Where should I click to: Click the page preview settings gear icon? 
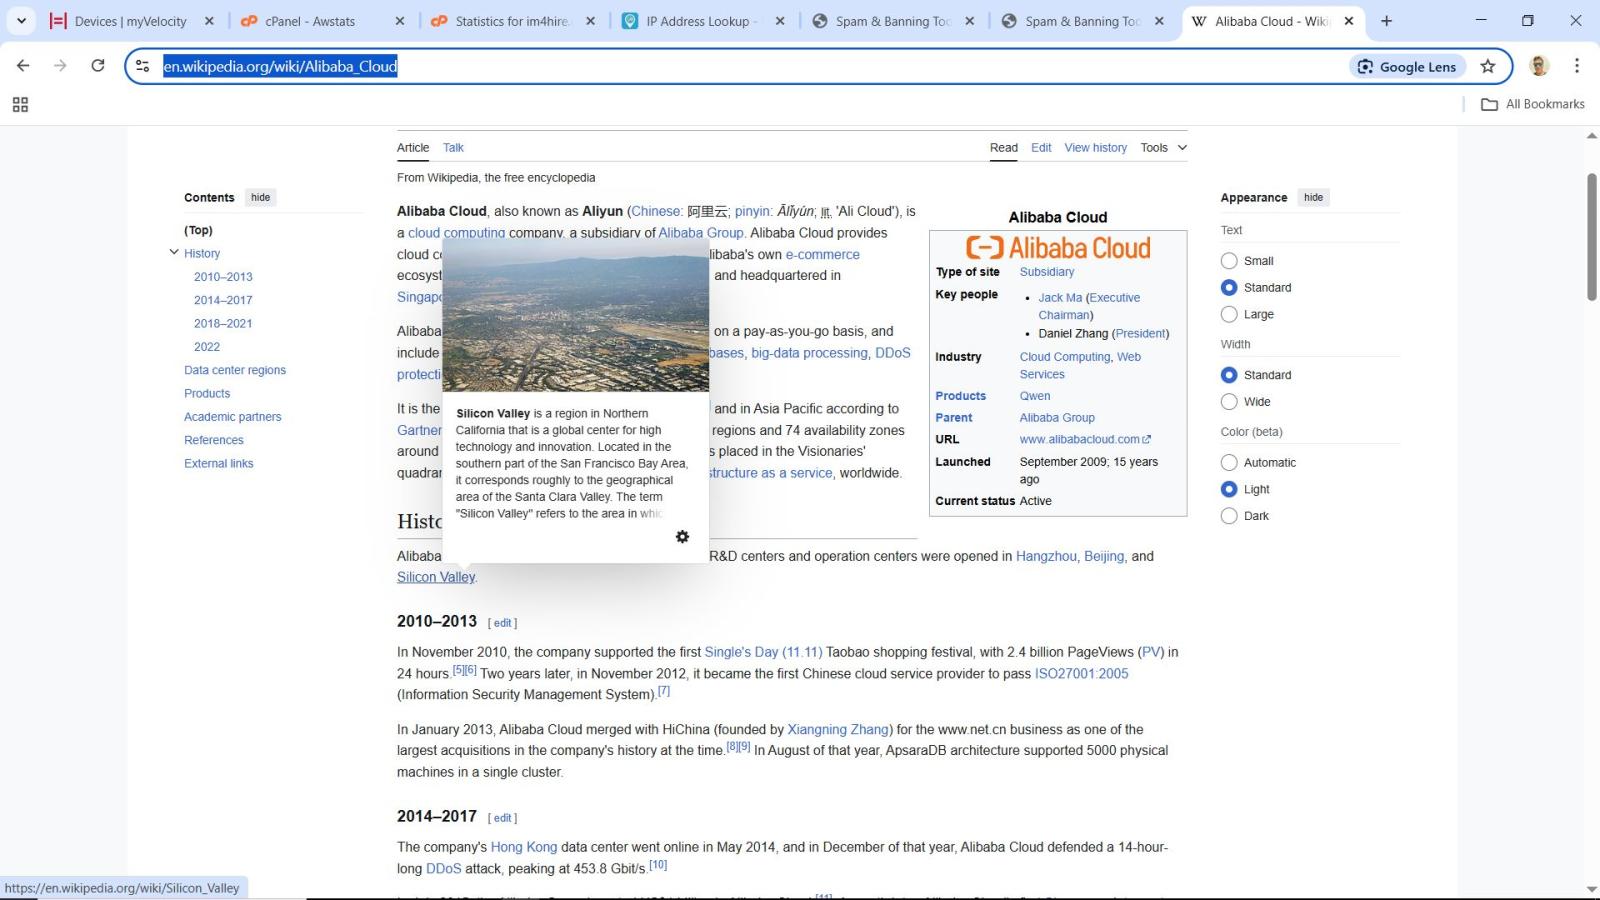coord(682,537)
